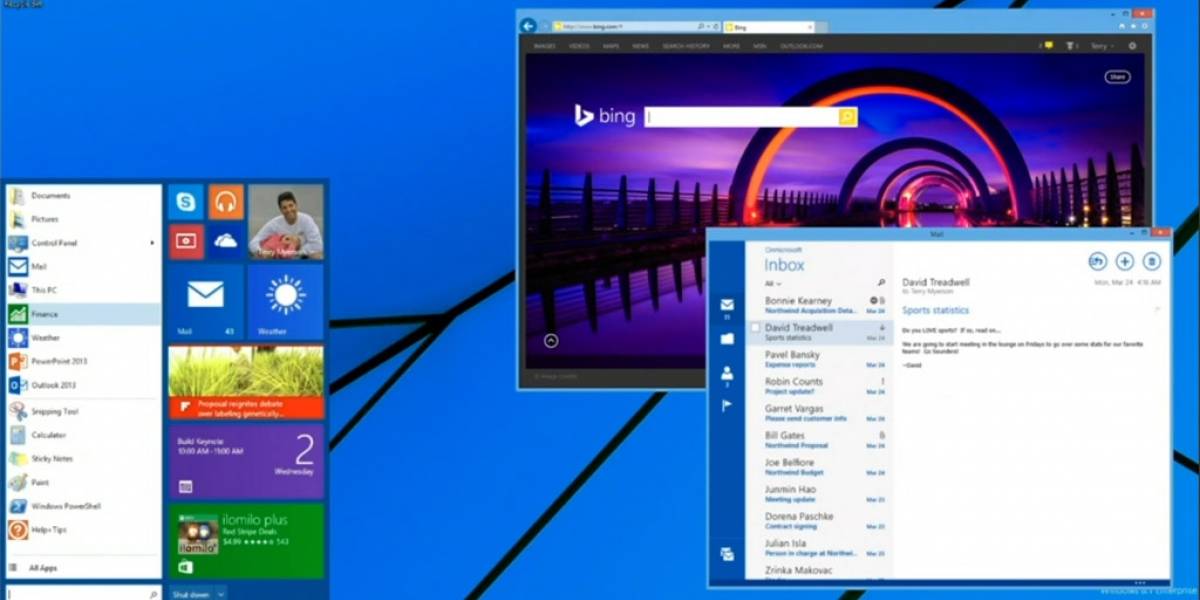Click the yellow Bing search magnifier button

click(848, 117)
